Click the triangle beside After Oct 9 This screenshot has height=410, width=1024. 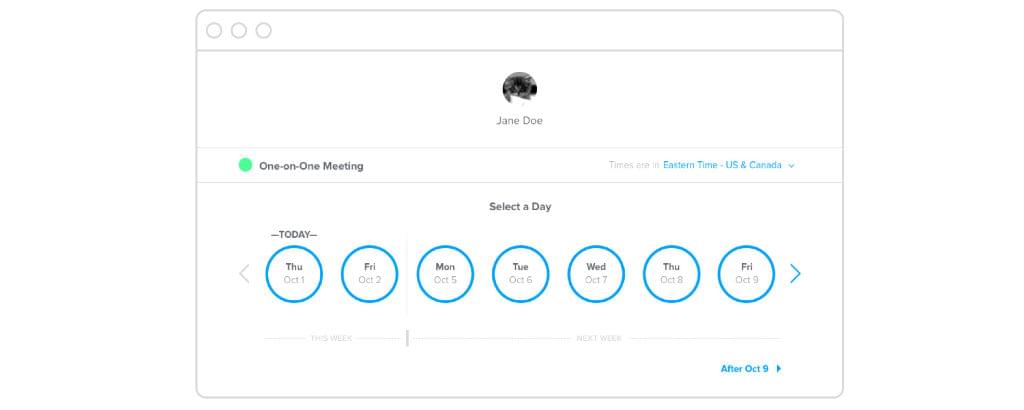click(x=779, y=369)
